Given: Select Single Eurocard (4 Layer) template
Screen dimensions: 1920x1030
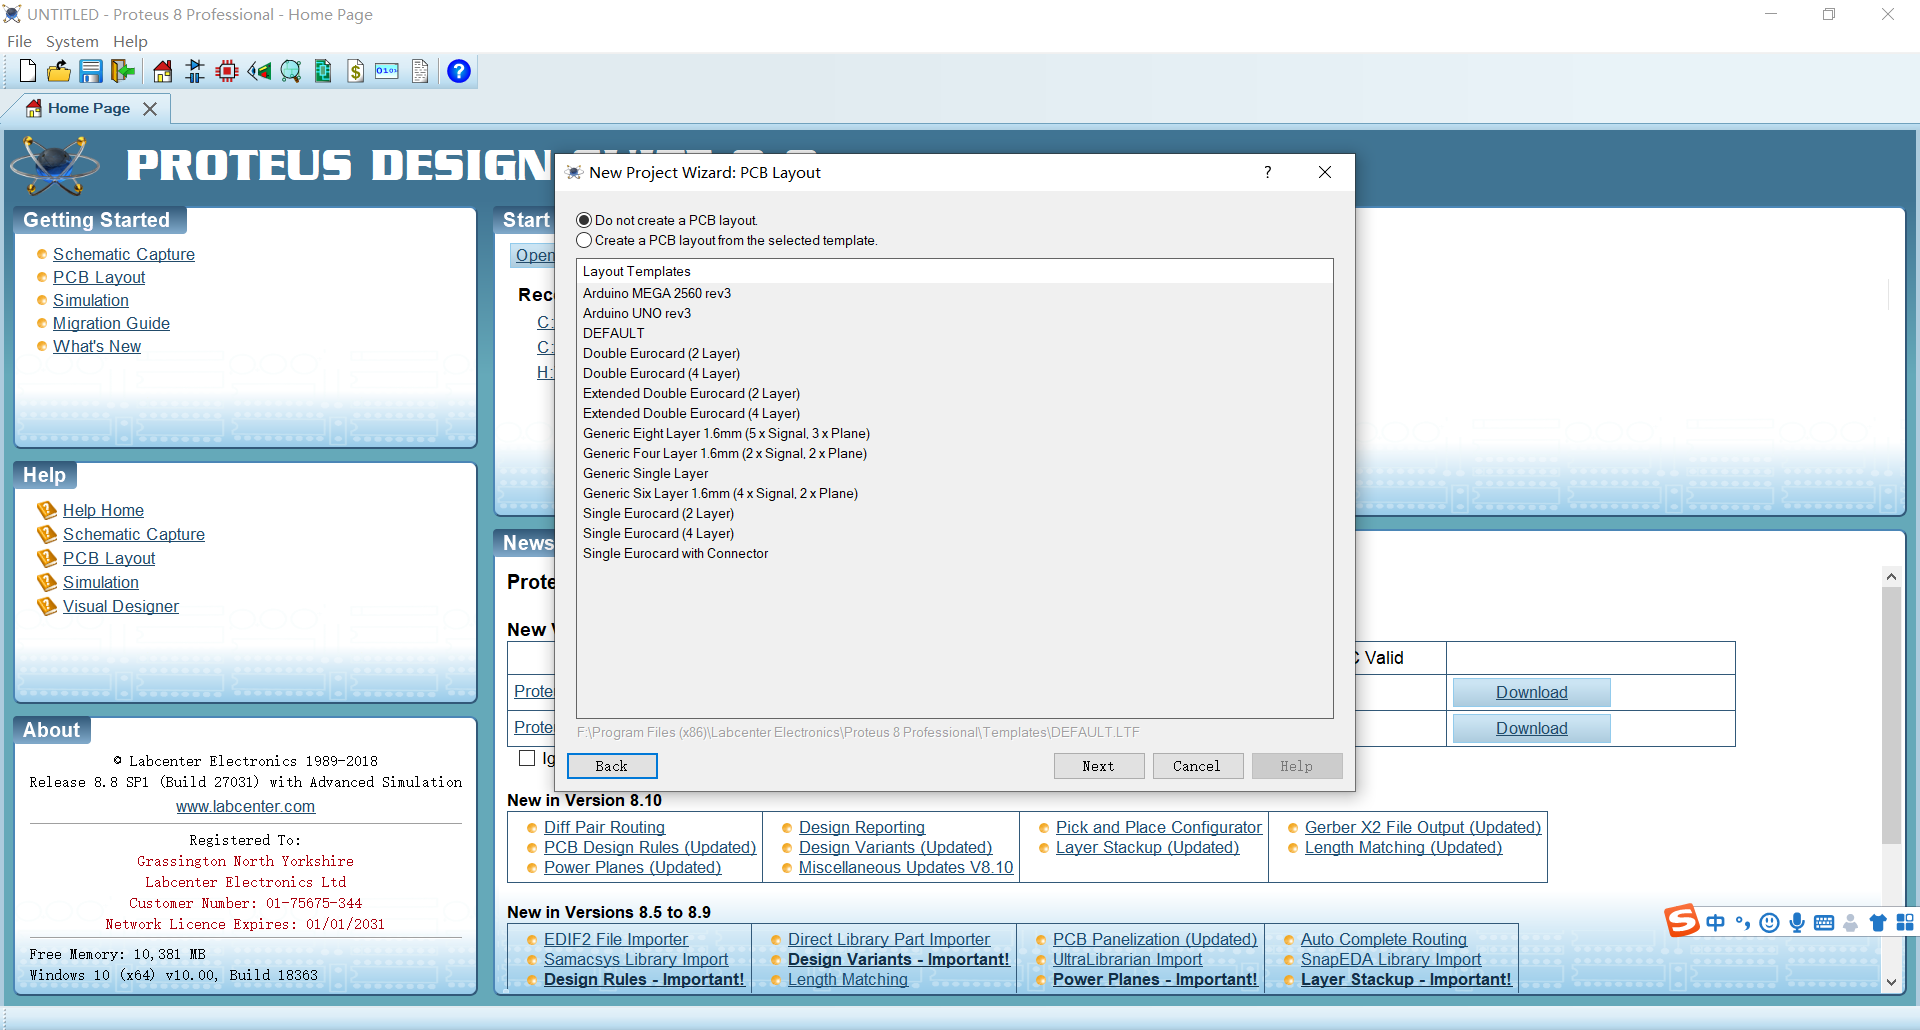Looking at the screenshot, I should pos(955,533).
